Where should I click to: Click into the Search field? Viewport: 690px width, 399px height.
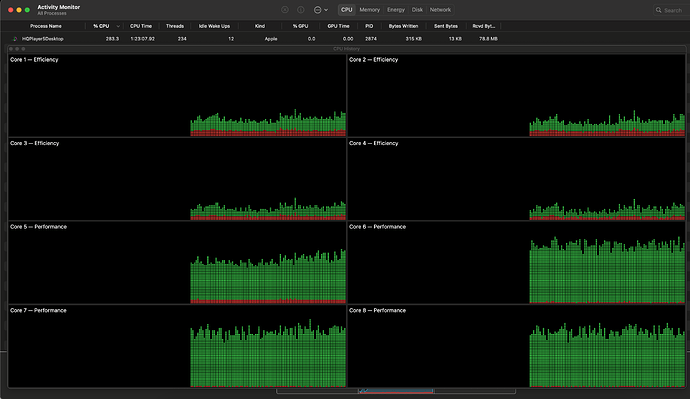point(670,10)
